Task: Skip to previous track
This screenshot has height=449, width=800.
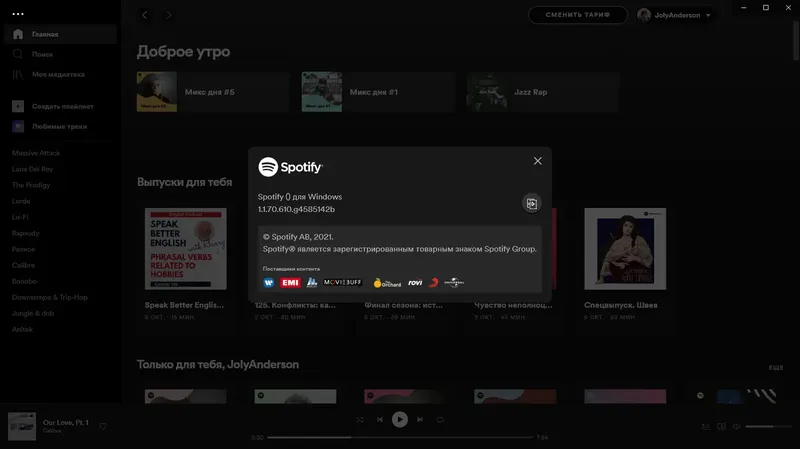Action: [x=380, y=419]
